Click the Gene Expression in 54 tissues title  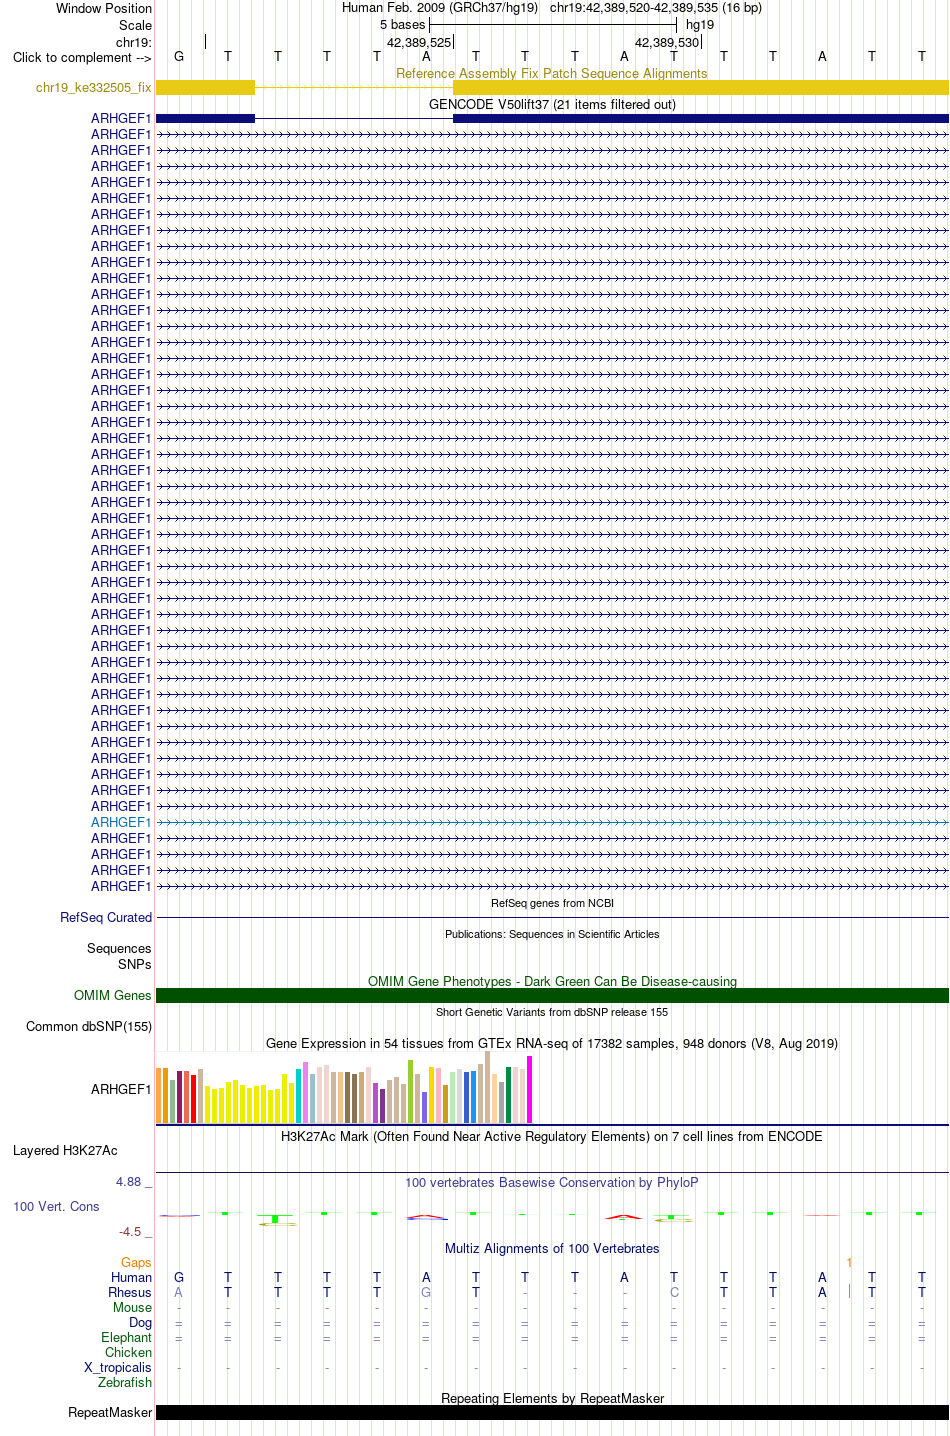click(552, 1044)
